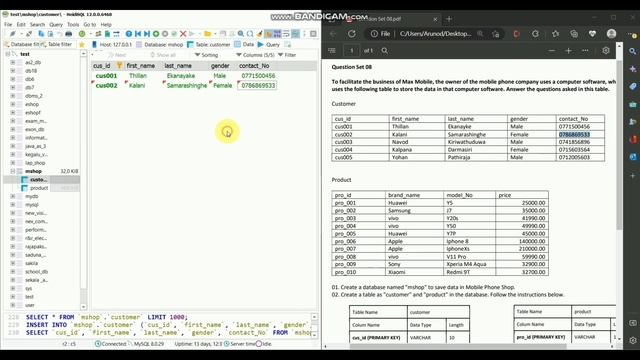Viewport: 640px width, 360px height.
Task: Open the Help menu in HeidiSQL
Action: click(x=106, y=24)
